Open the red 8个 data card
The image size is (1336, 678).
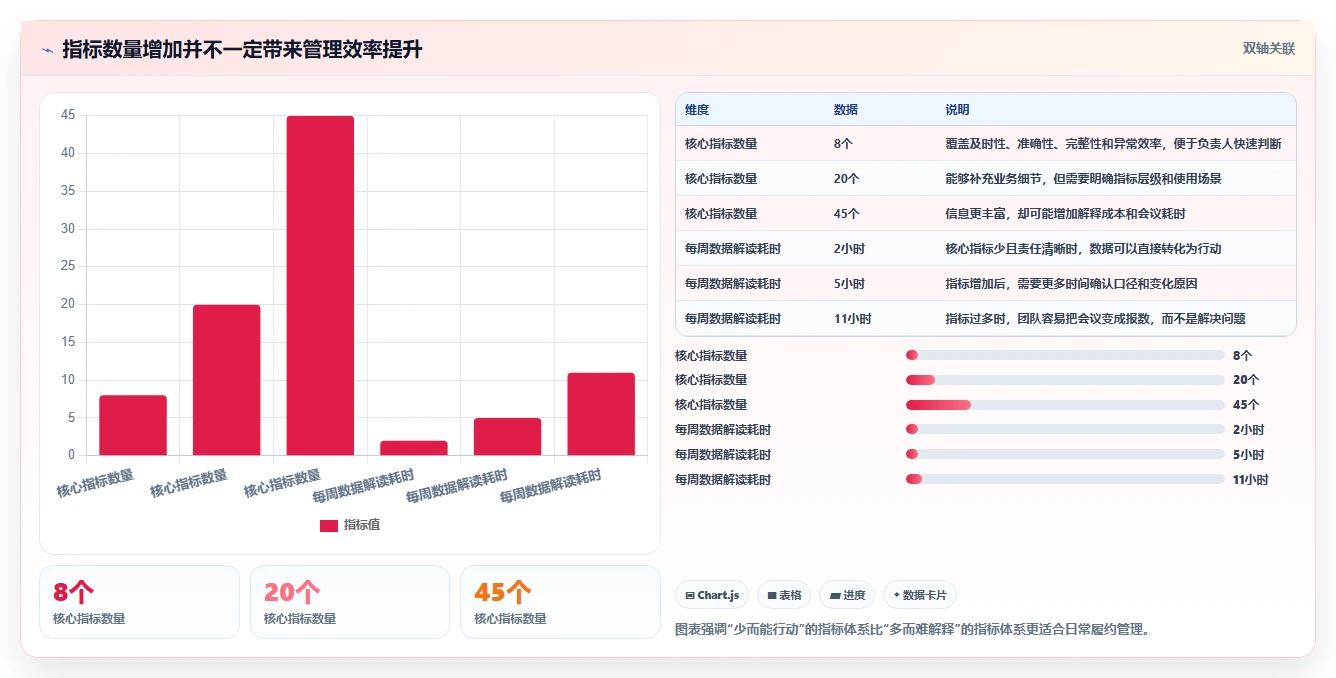click(x=139, y=602)
